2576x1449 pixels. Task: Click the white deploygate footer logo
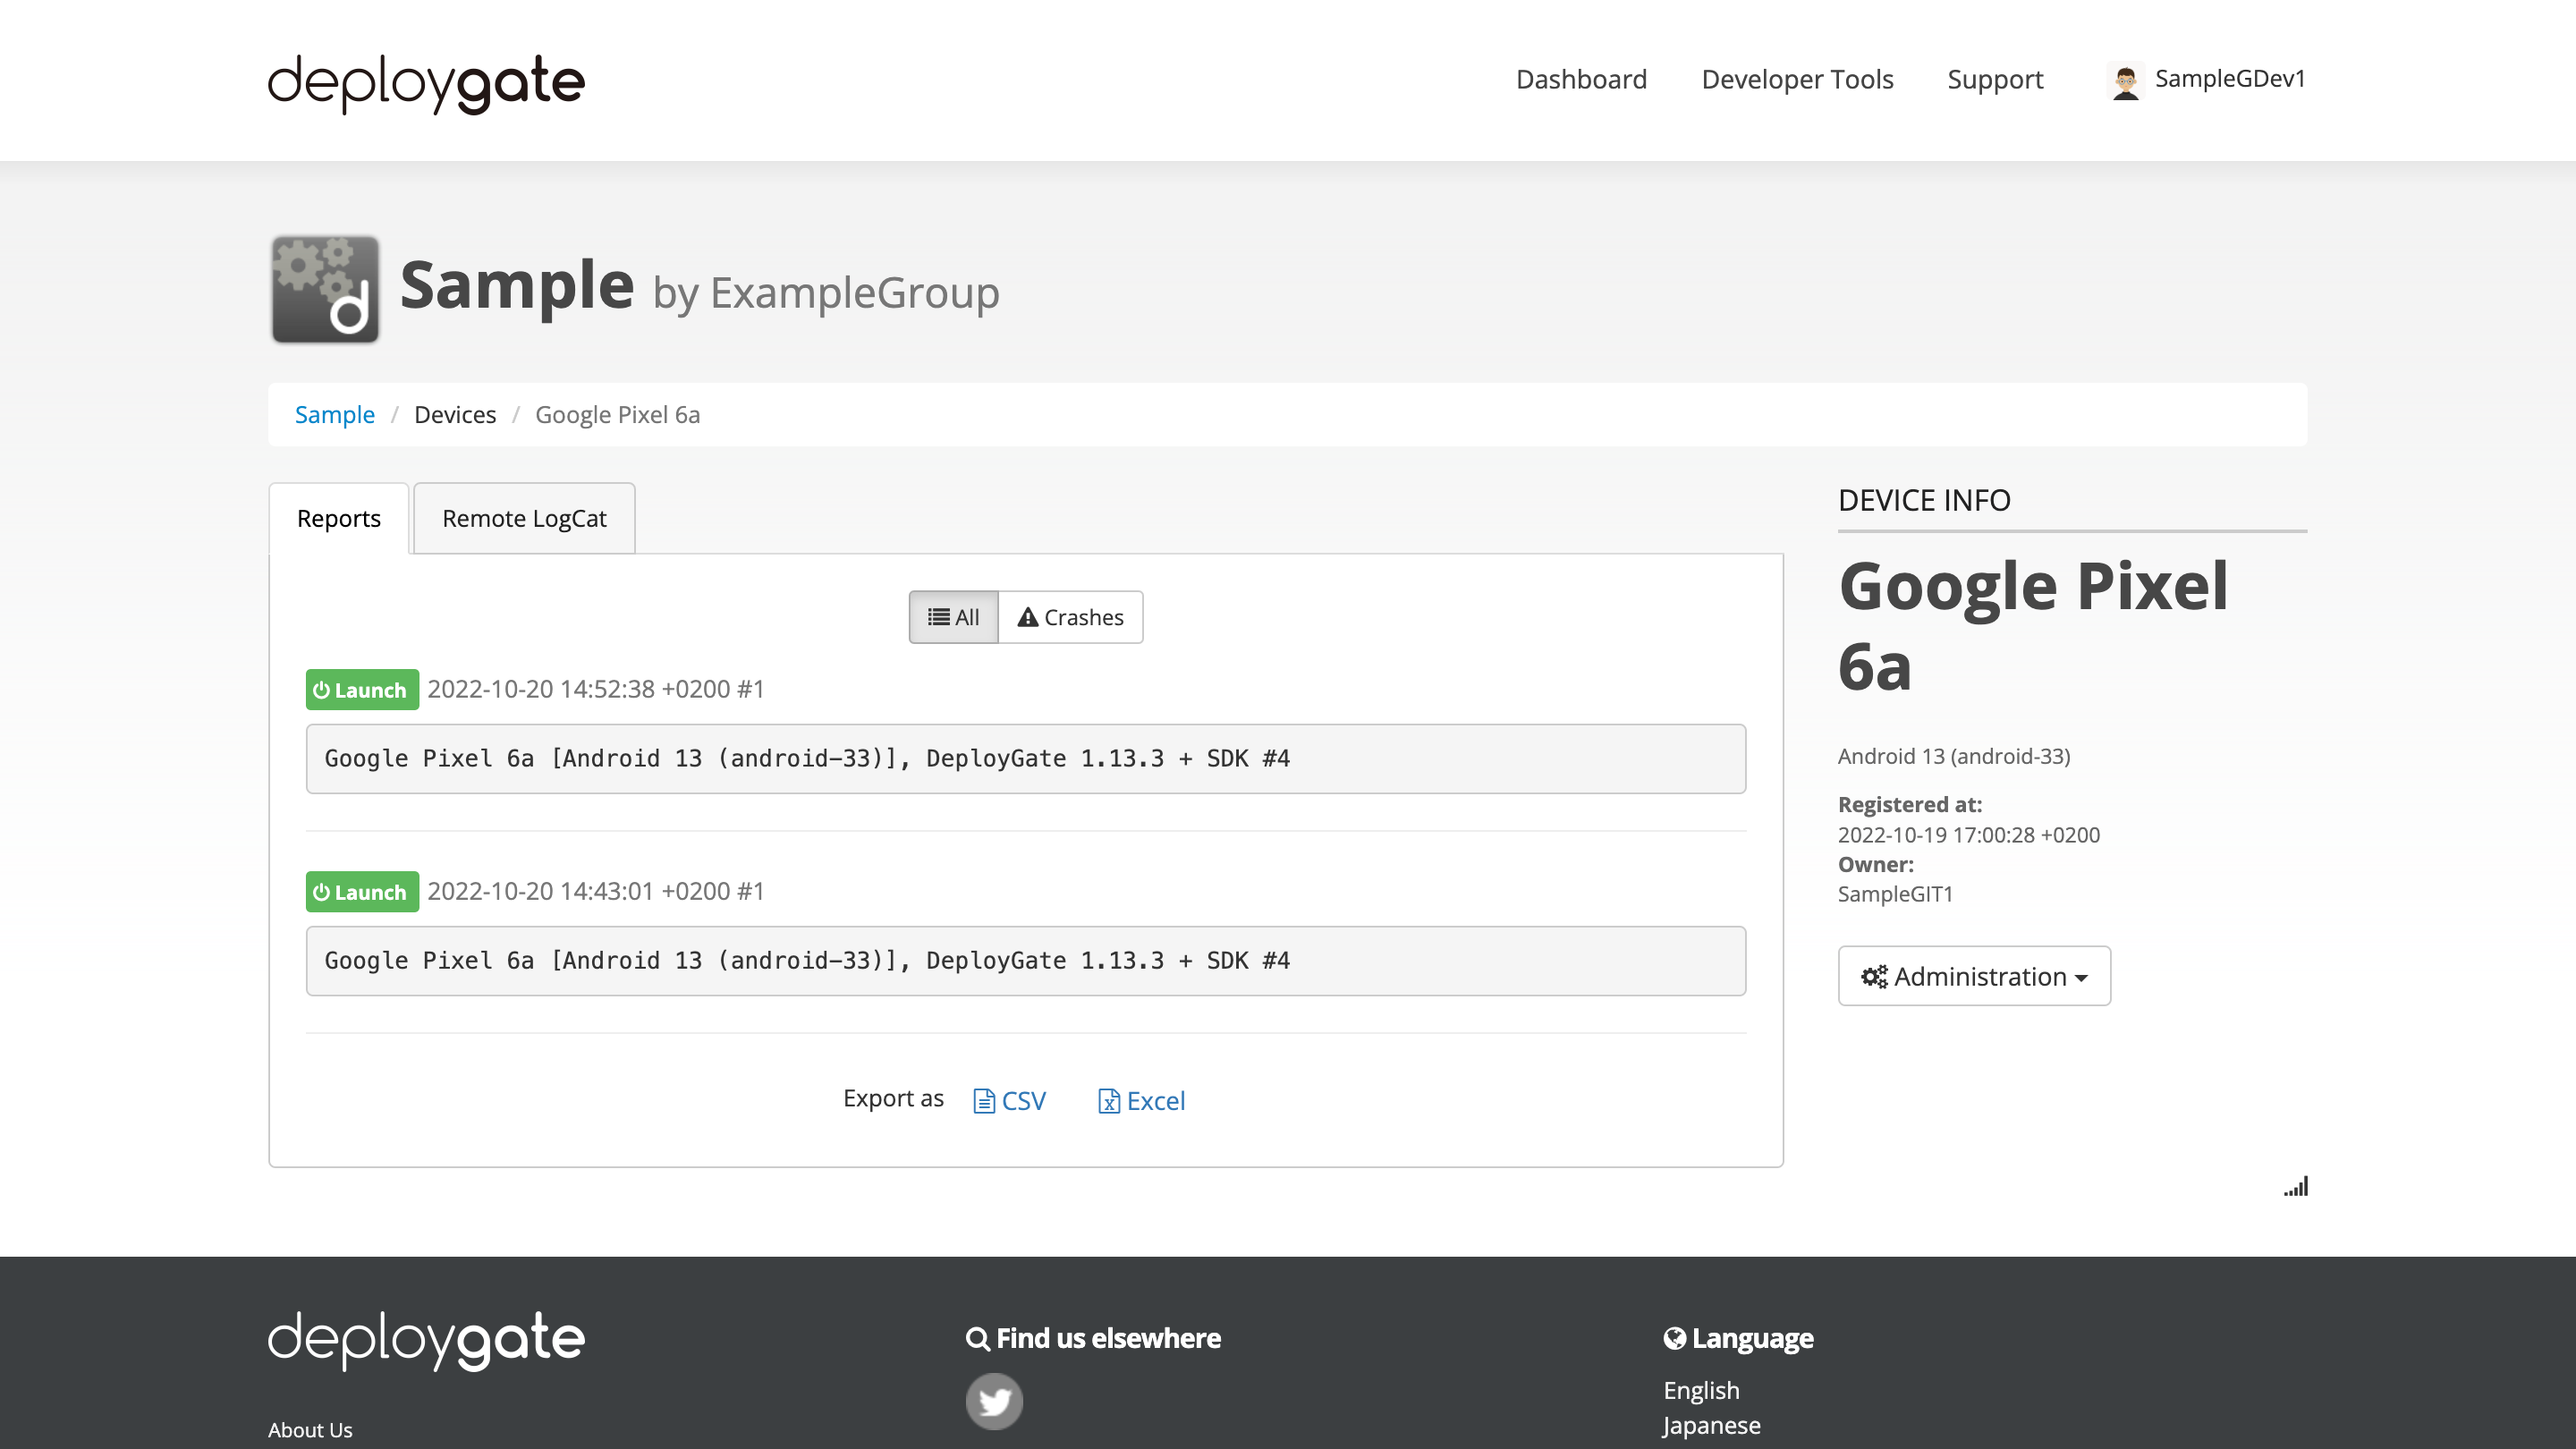(x=426, y=1339)
